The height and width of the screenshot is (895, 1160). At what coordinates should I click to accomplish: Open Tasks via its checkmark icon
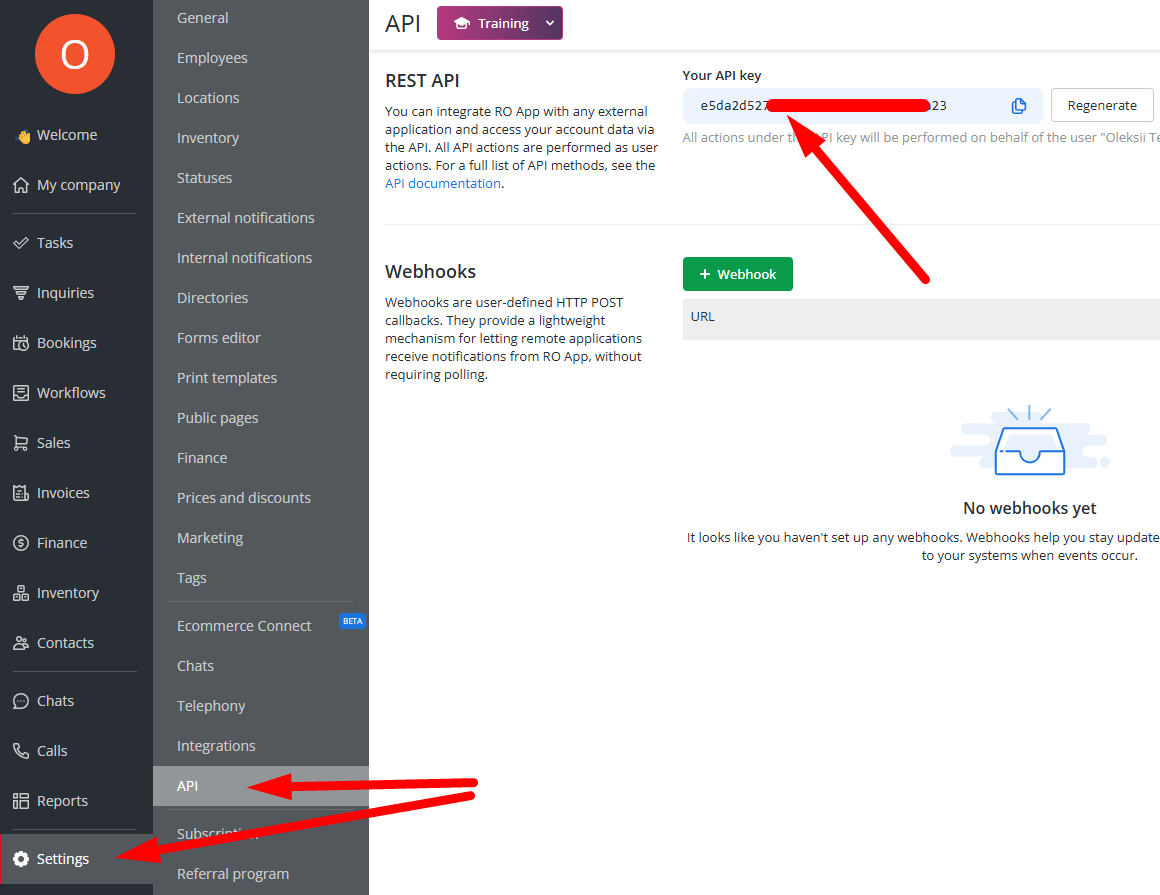click(20, 243)
